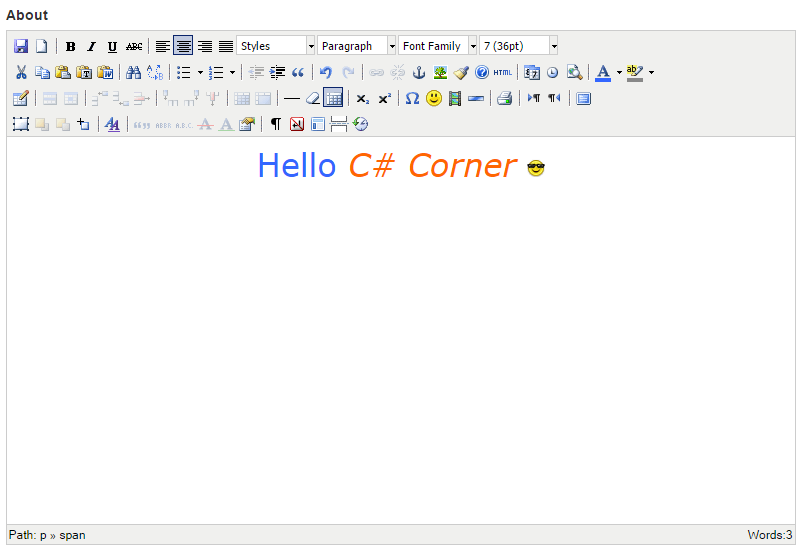Open the emoticons smiley picker
Screen dimensions: 804x550
pos(434,98)
